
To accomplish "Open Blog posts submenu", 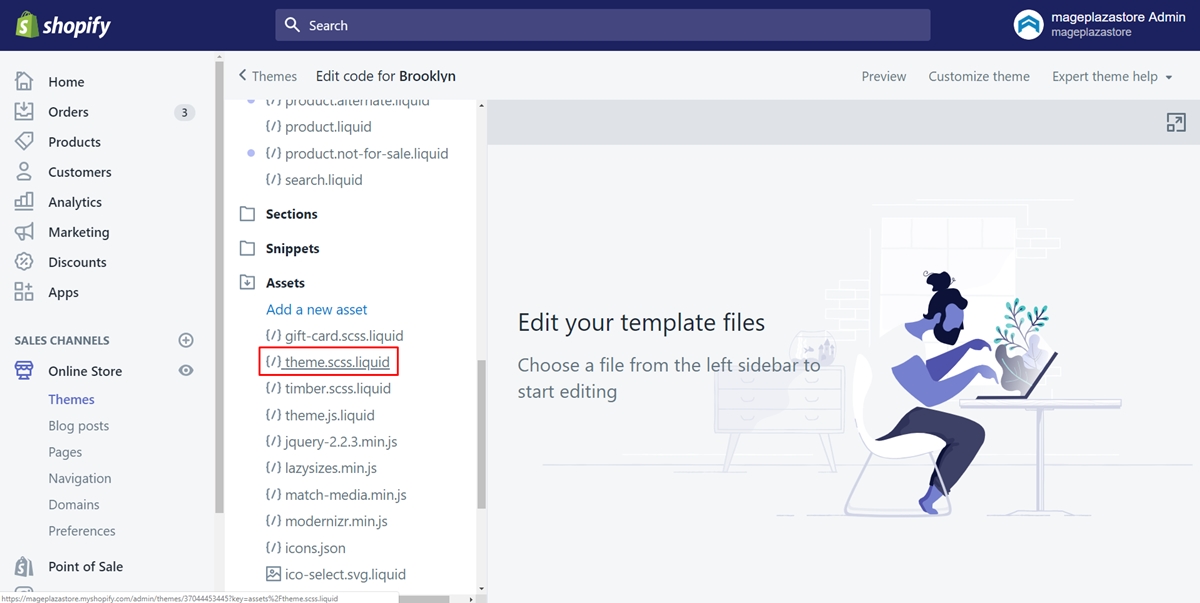I will (x=79, y=425).
